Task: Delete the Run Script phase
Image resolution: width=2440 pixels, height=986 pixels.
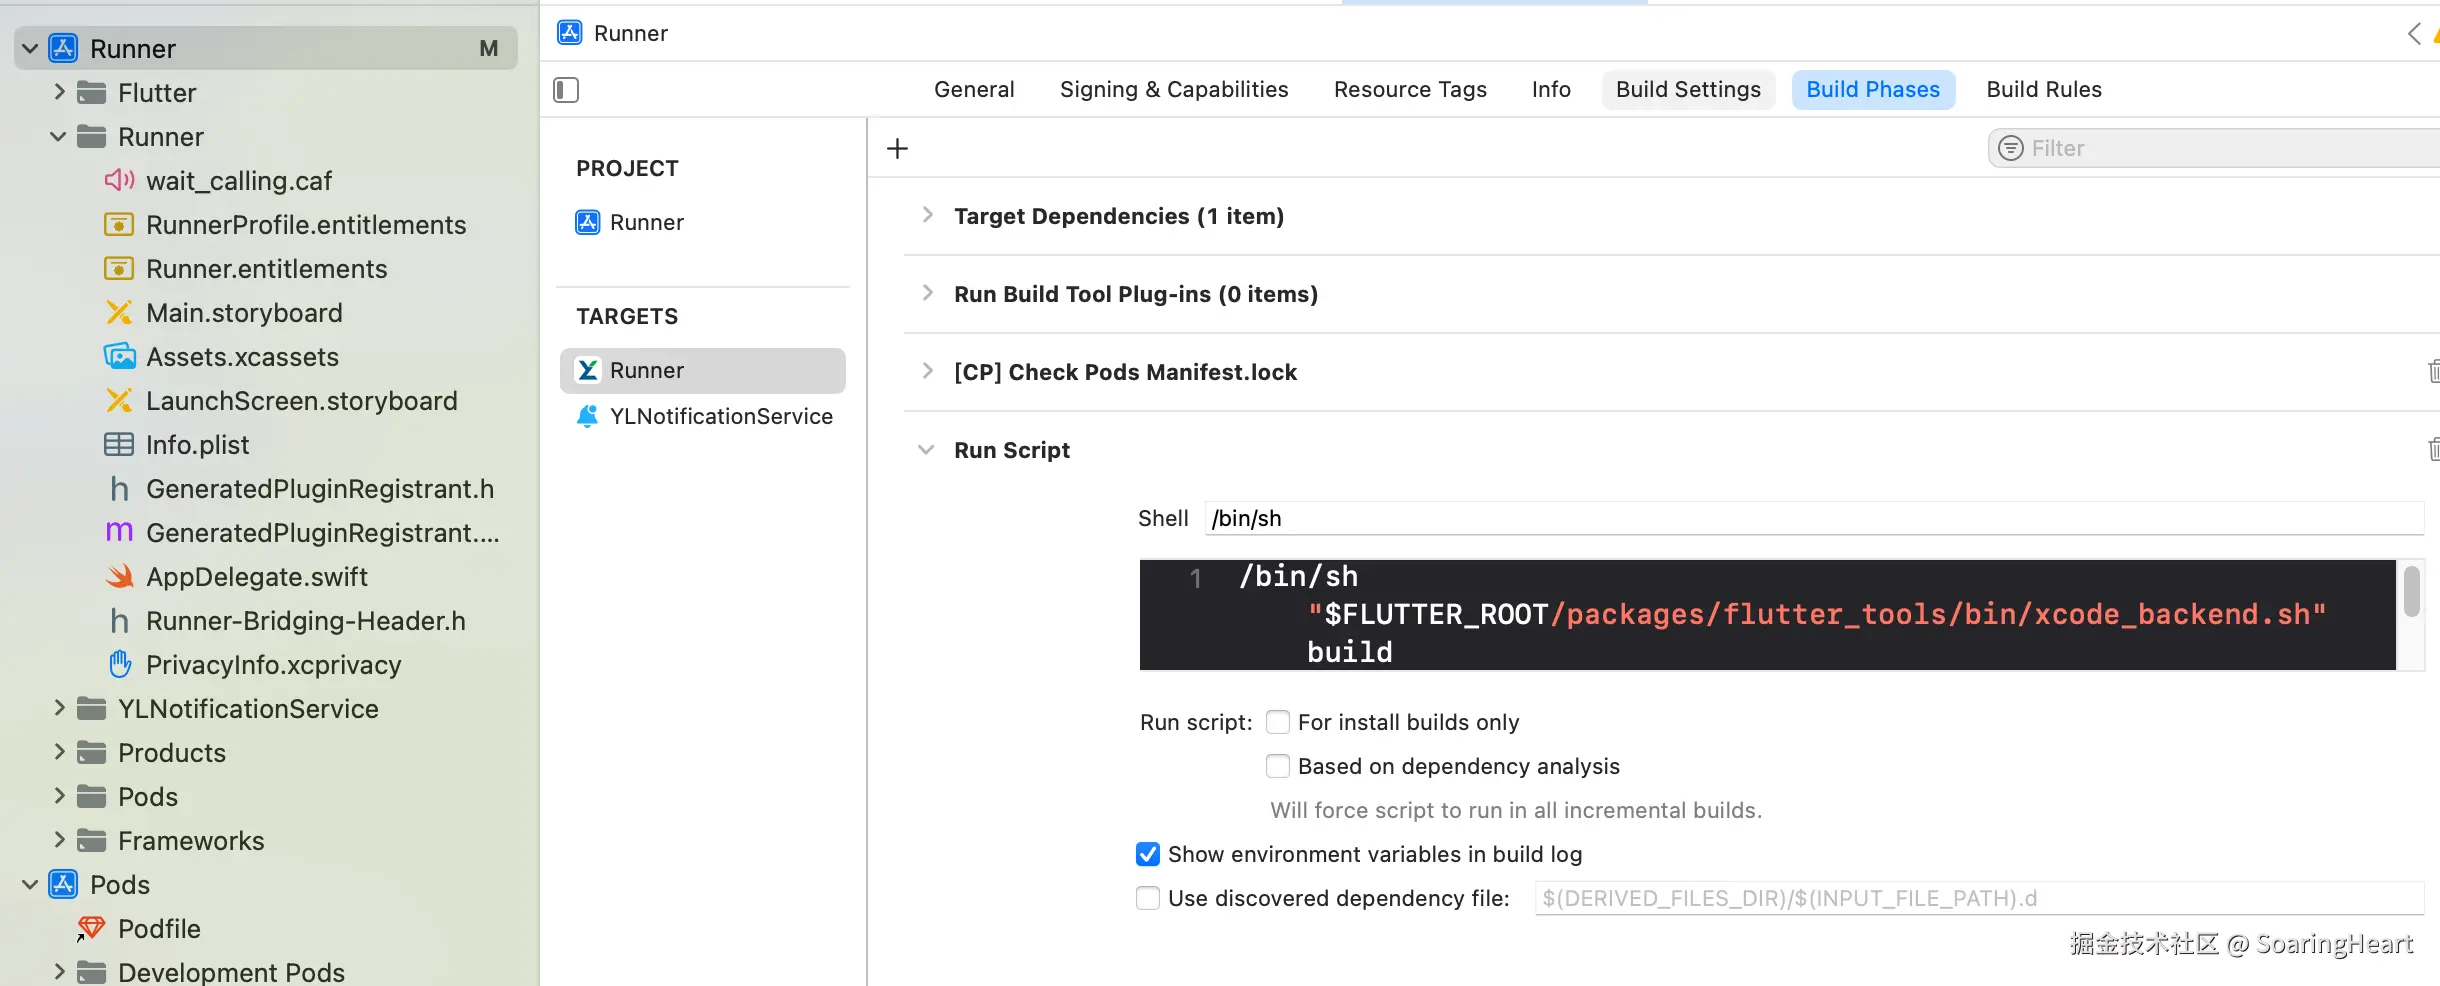Action: [x=2432, y=449]
